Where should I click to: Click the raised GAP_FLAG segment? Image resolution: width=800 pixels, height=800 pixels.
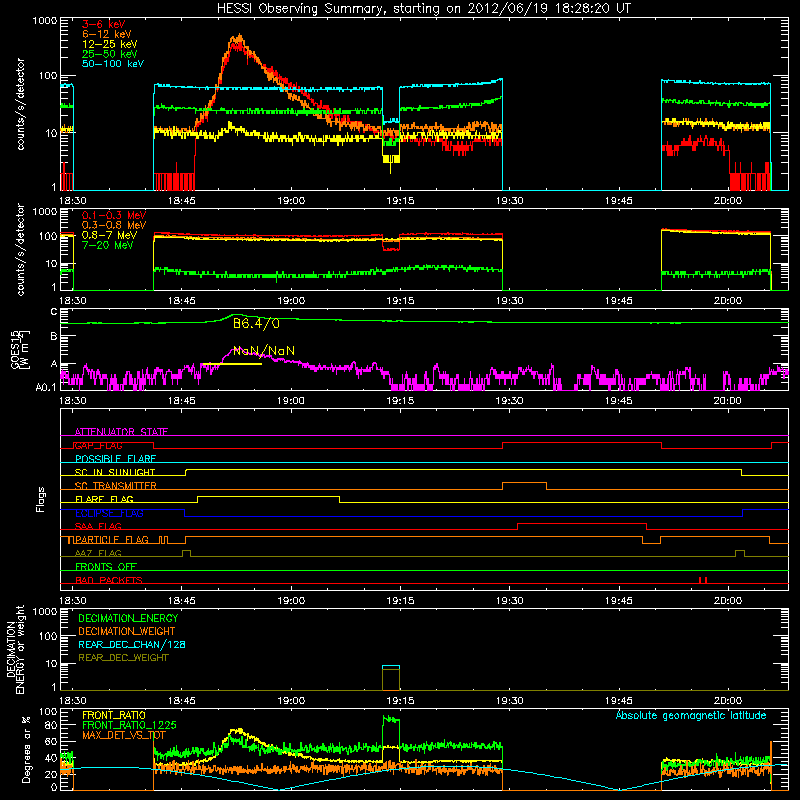(582, 443)
